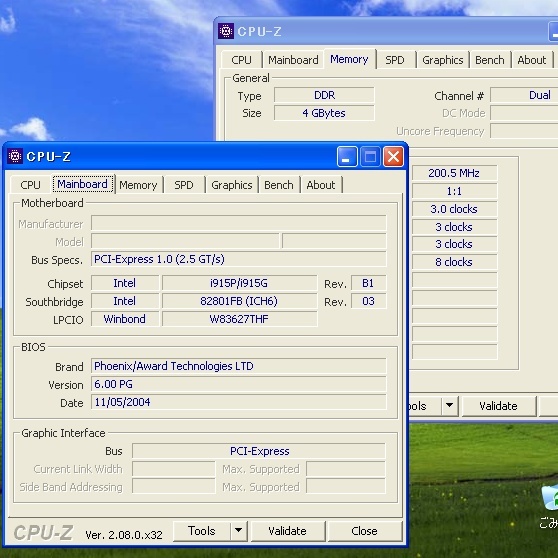Click the Close button in front window
Viewport: 558px width, 558px height.
(x=364, y=531)
